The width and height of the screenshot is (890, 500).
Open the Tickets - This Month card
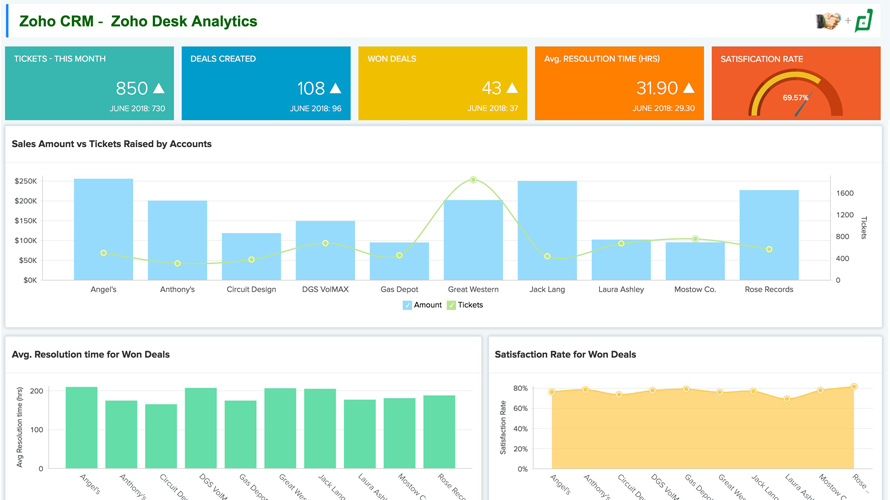[89, 83]
